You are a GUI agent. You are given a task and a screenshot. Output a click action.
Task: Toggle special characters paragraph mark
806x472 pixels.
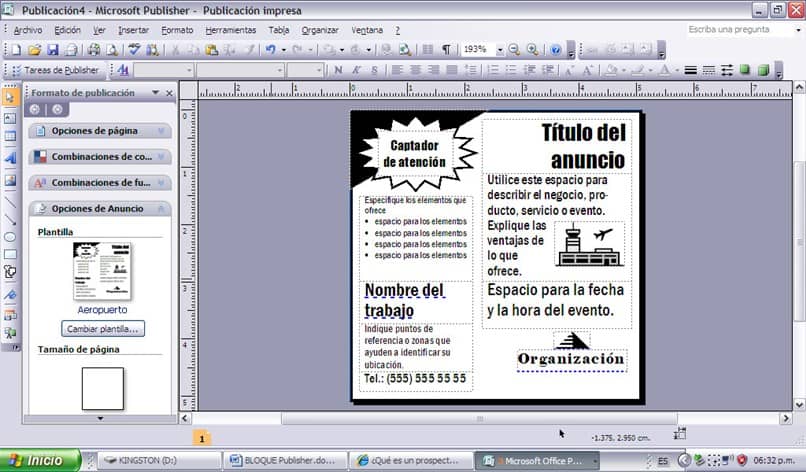click(x=446, y=50)
